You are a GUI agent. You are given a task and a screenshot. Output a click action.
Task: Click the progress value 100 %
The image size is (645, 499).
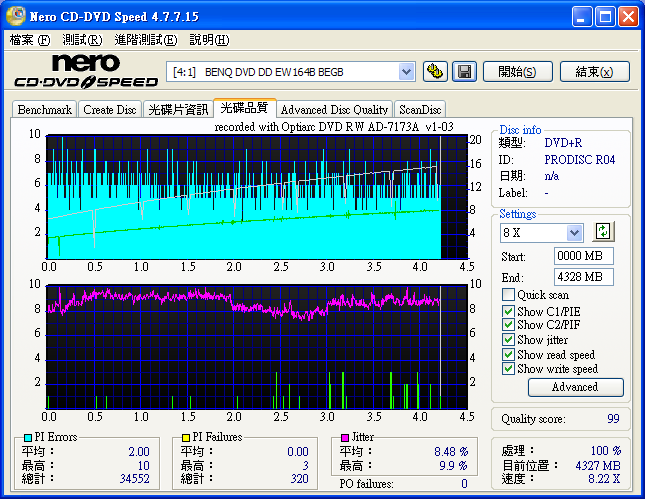pos(606,451)
